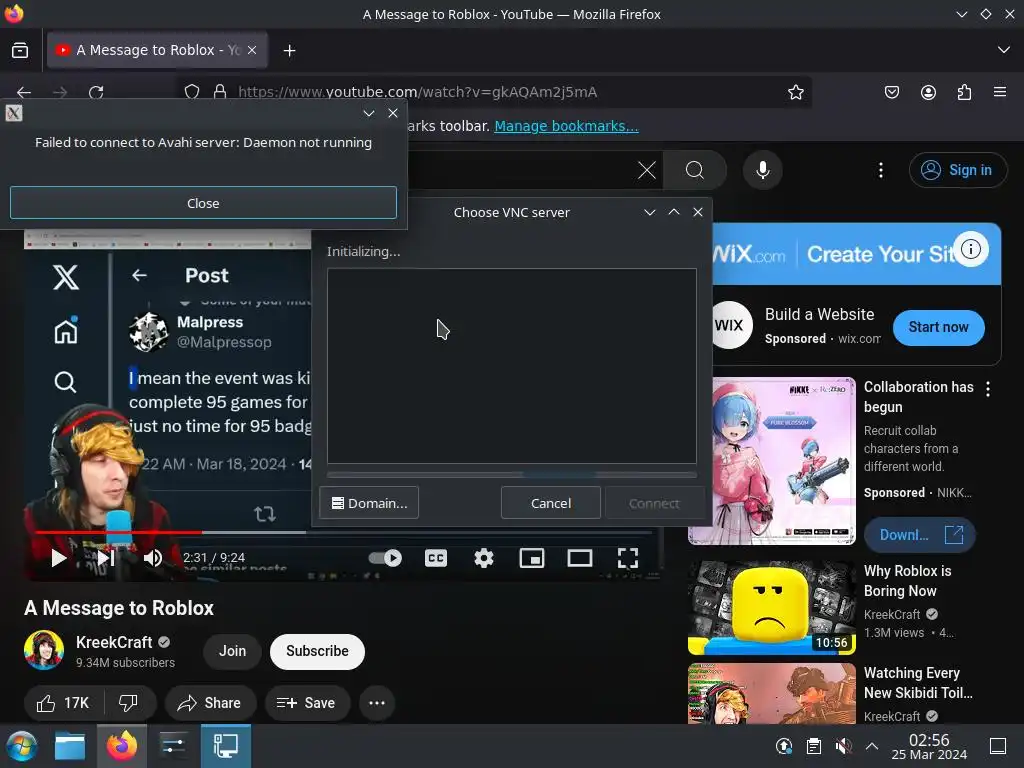1024x768 pixels.
Task: Skip to next video button
Action: click(x=106, y=558)
